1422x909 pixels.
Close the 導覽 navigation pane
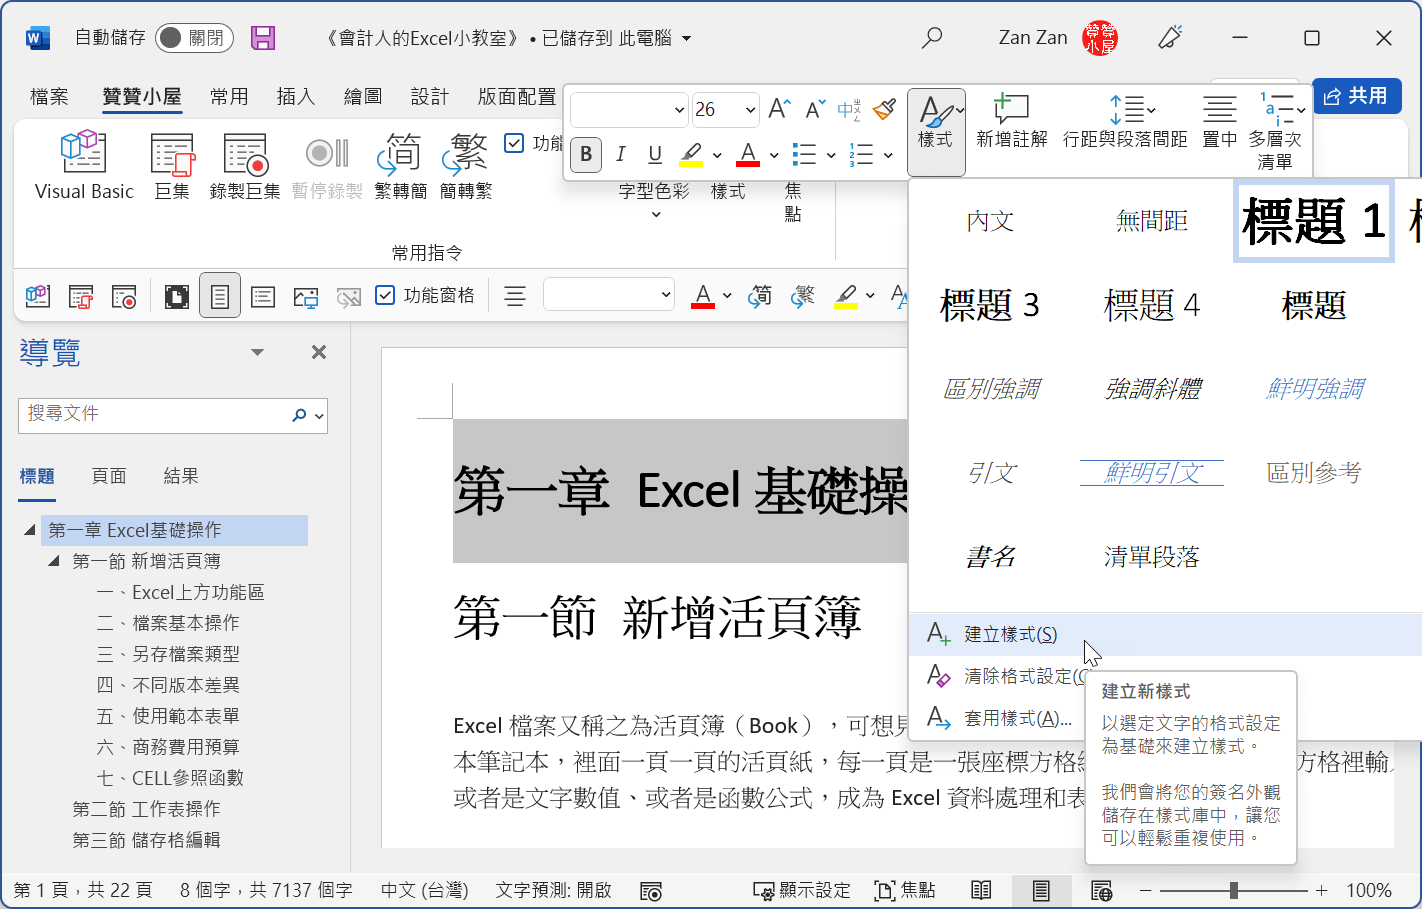click(x=319, y=352)
